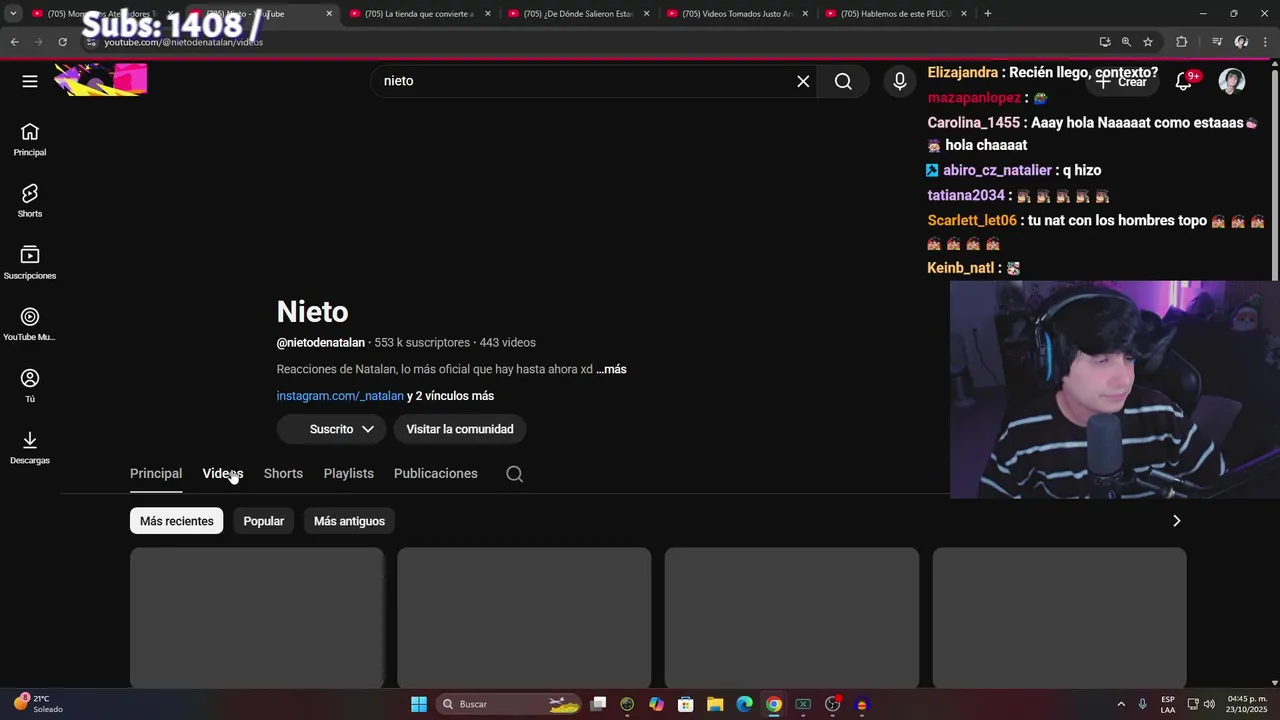Open the notifications bell

(x=1184, y=82)
